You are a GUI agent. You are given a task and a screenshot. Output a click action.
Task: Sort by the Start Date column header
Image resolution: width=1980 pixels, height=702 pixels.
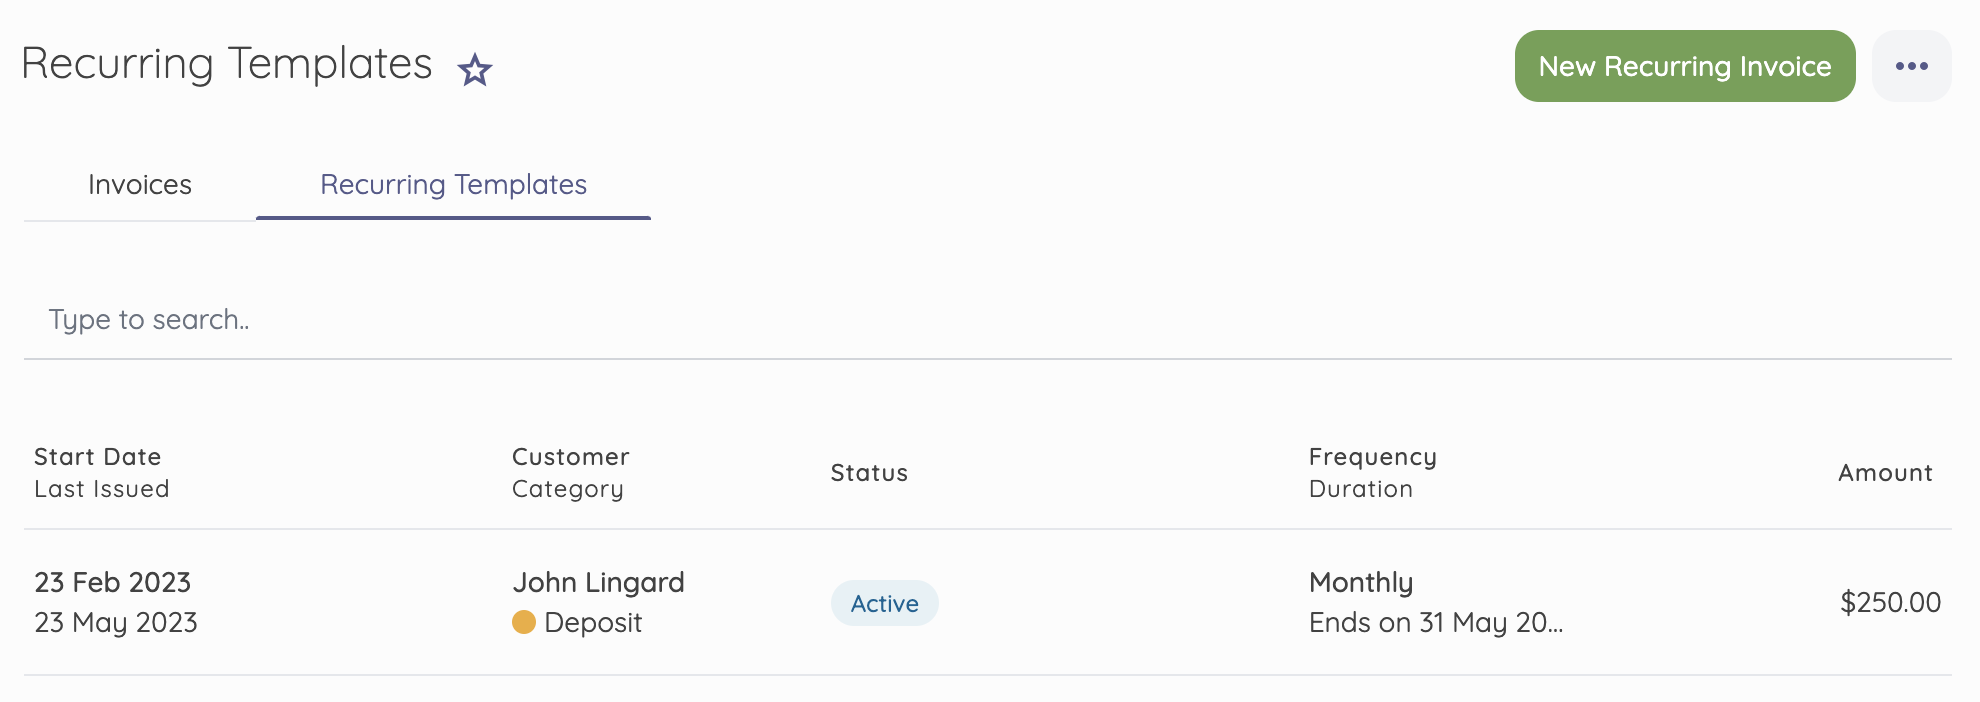[98, 457]
